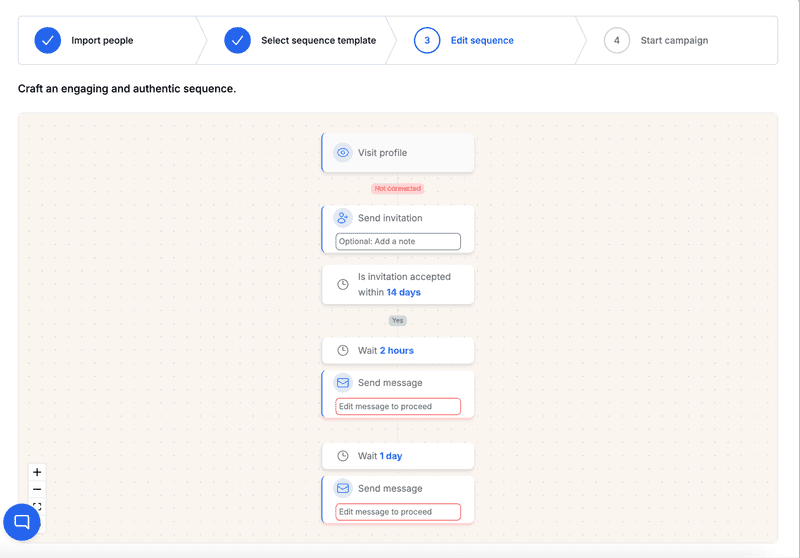800x558 pixels.
Task: Click the clock icon next to Wait 2 hours
Action: coord(343,350)
